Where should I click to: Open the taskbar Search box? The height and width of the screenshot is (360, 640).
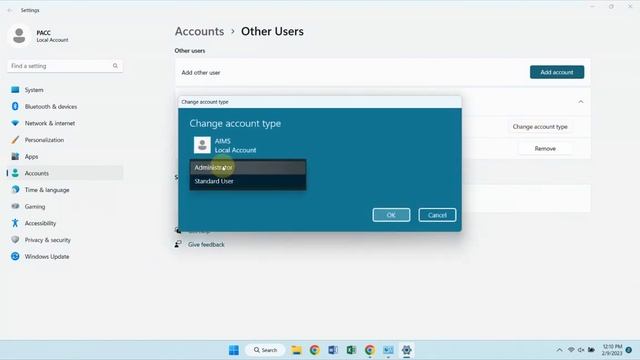click(x=265, y=350)
